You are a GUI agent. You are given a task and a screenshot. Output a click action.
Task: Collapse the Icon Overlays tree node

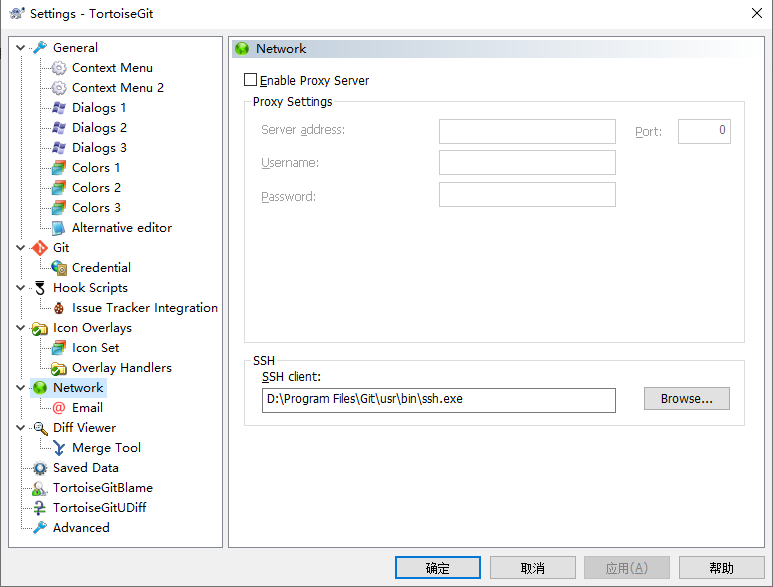21,327
